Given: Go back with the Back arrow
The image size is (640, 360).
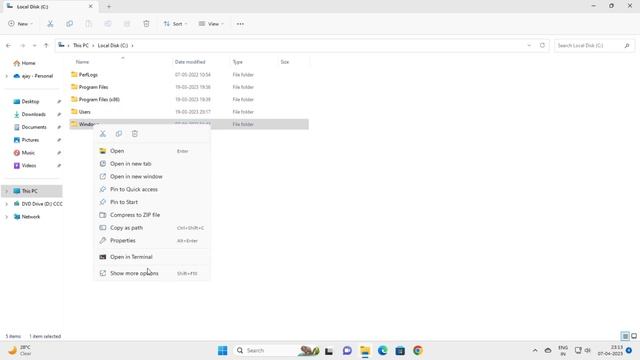Looking at the screenshot, I should [x=9, y=45].
